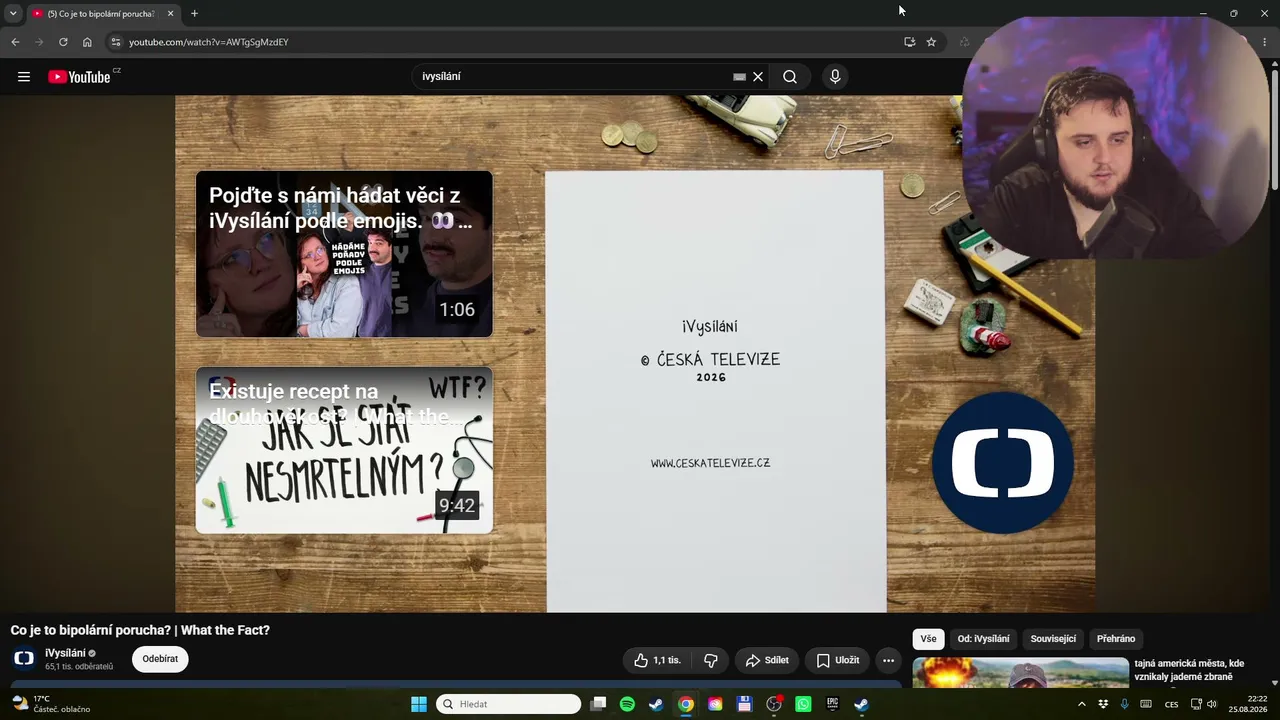Open the iVysílání channel avatar
1280x720 pixels.
[x=24, y=658]
